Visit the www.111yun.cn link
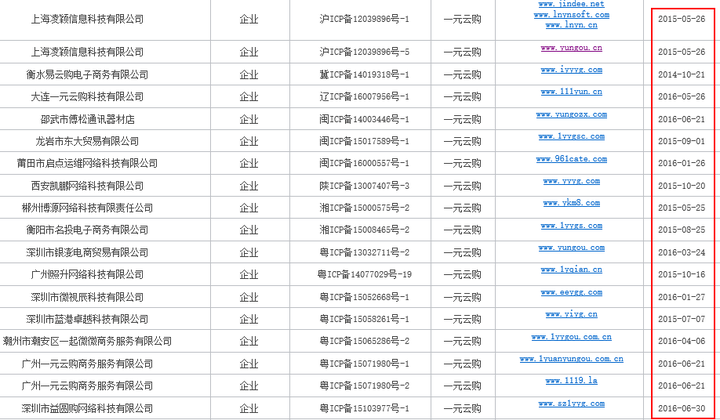Image resolution: width=720 pixels, height=420 pixels. 571,92
